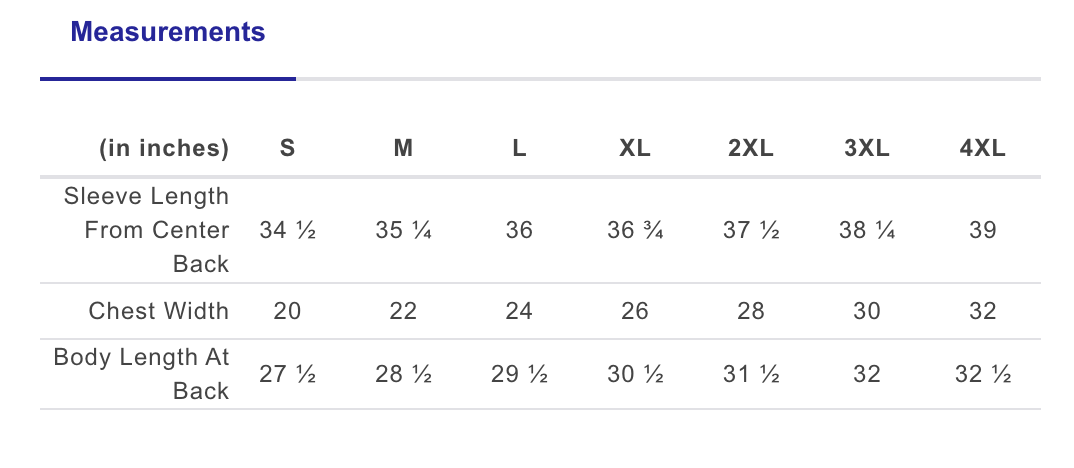Select the 3XL column header

pyautogui.click(x=867, y=149)
